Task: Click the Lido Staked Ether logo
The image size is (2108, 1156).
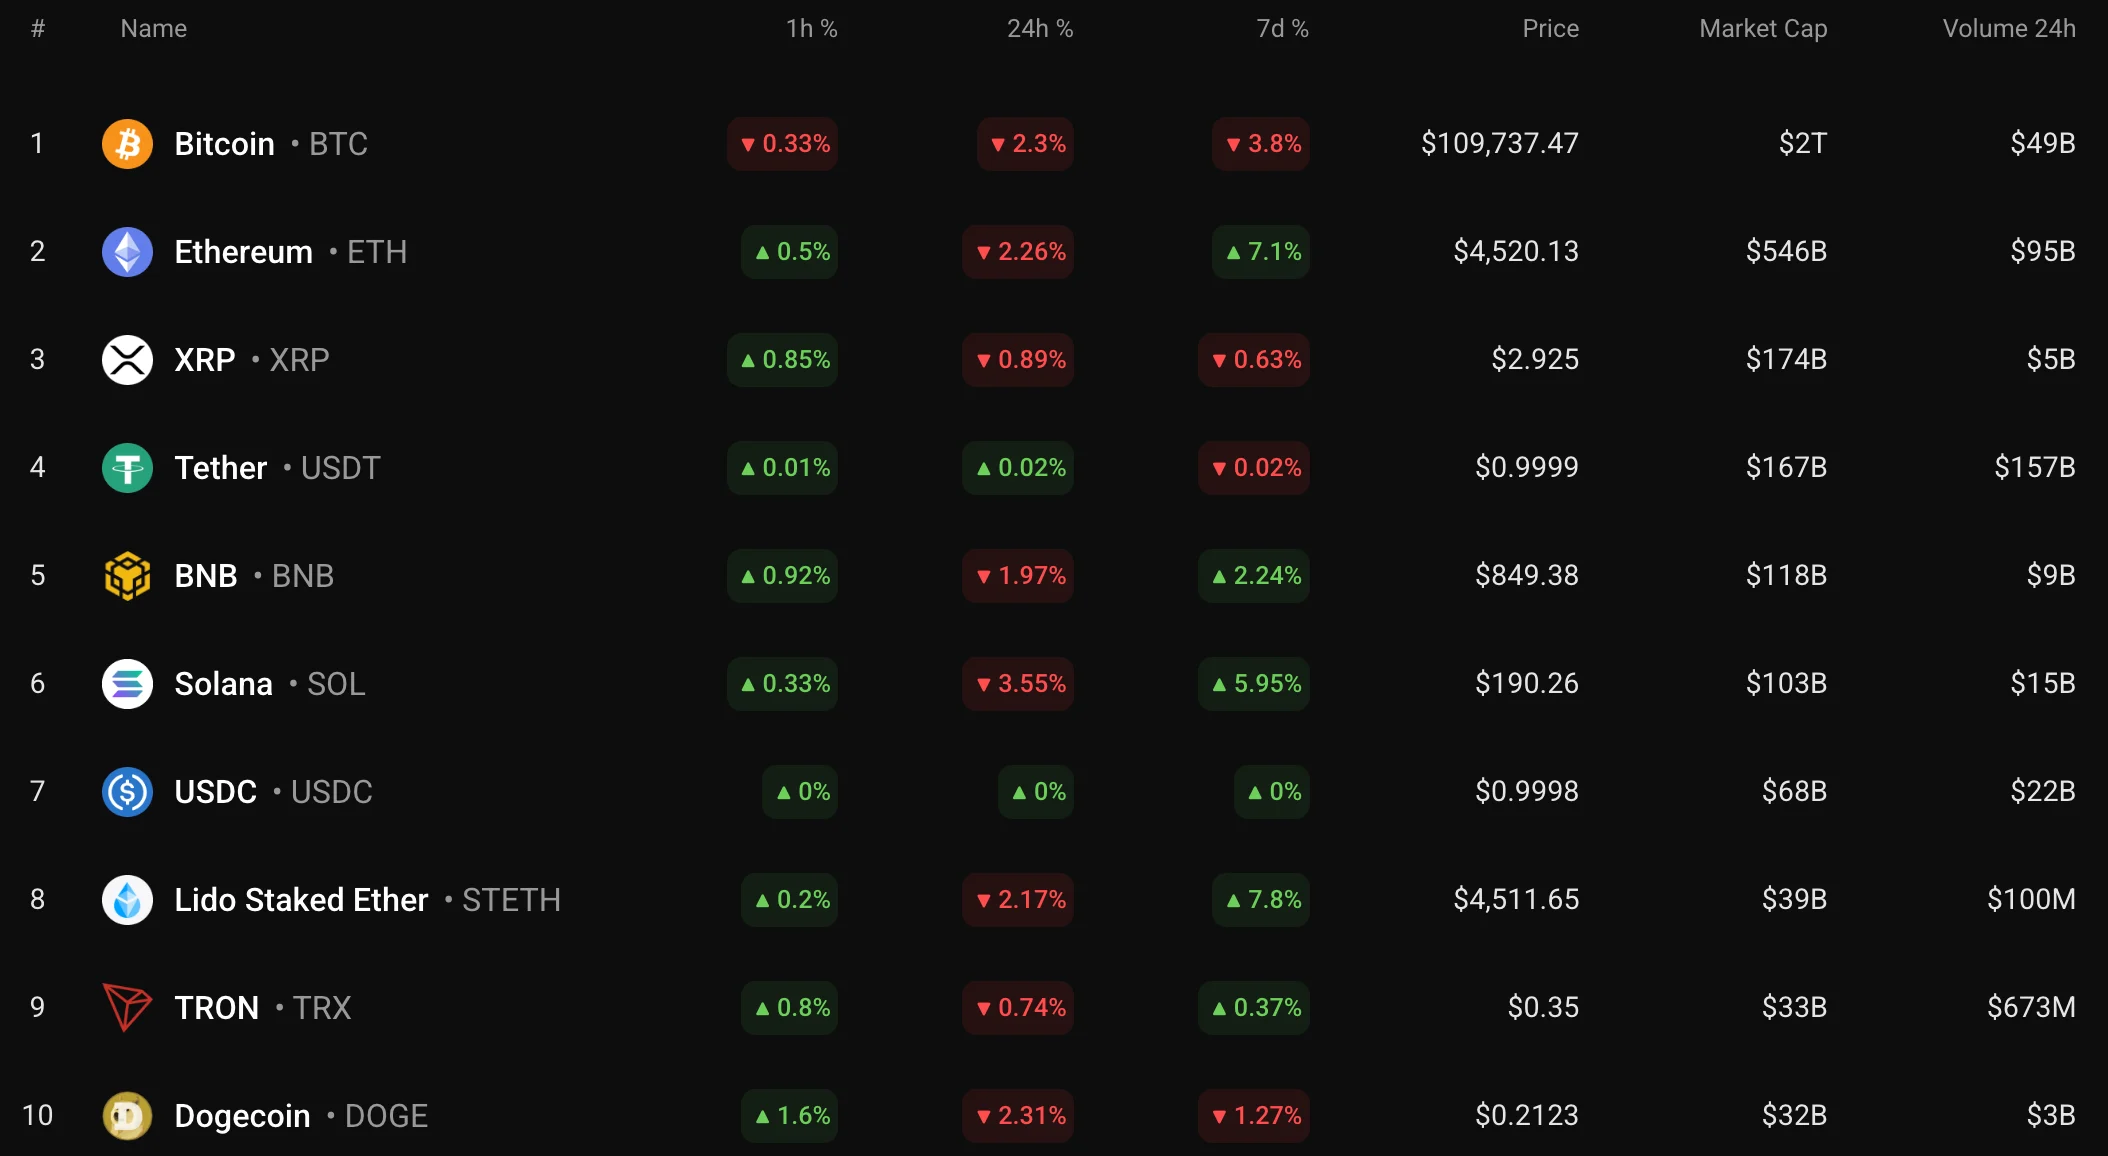Action: 127,900
